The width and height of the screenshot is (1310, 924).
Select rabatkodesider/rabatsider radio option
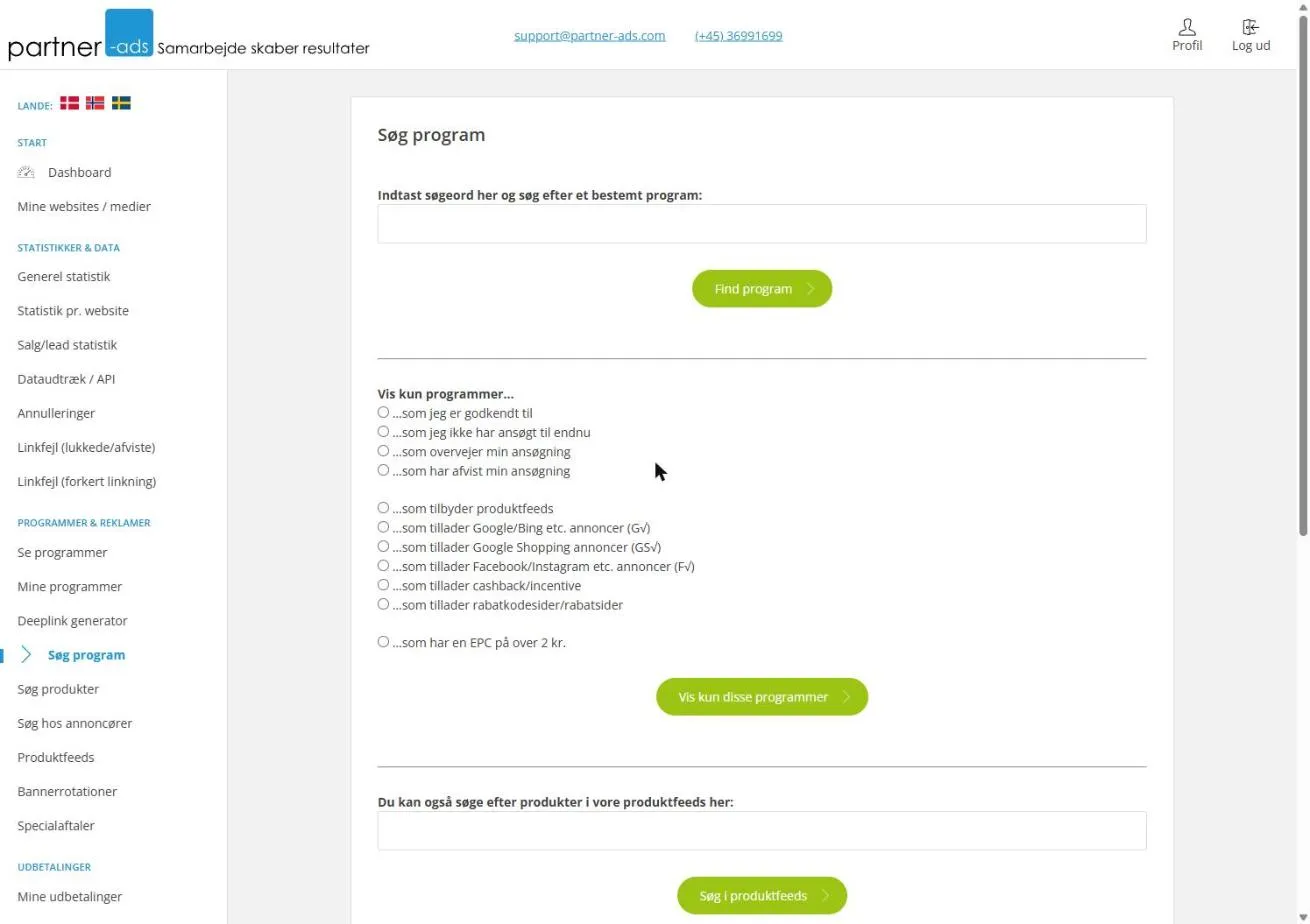[383, 603]
